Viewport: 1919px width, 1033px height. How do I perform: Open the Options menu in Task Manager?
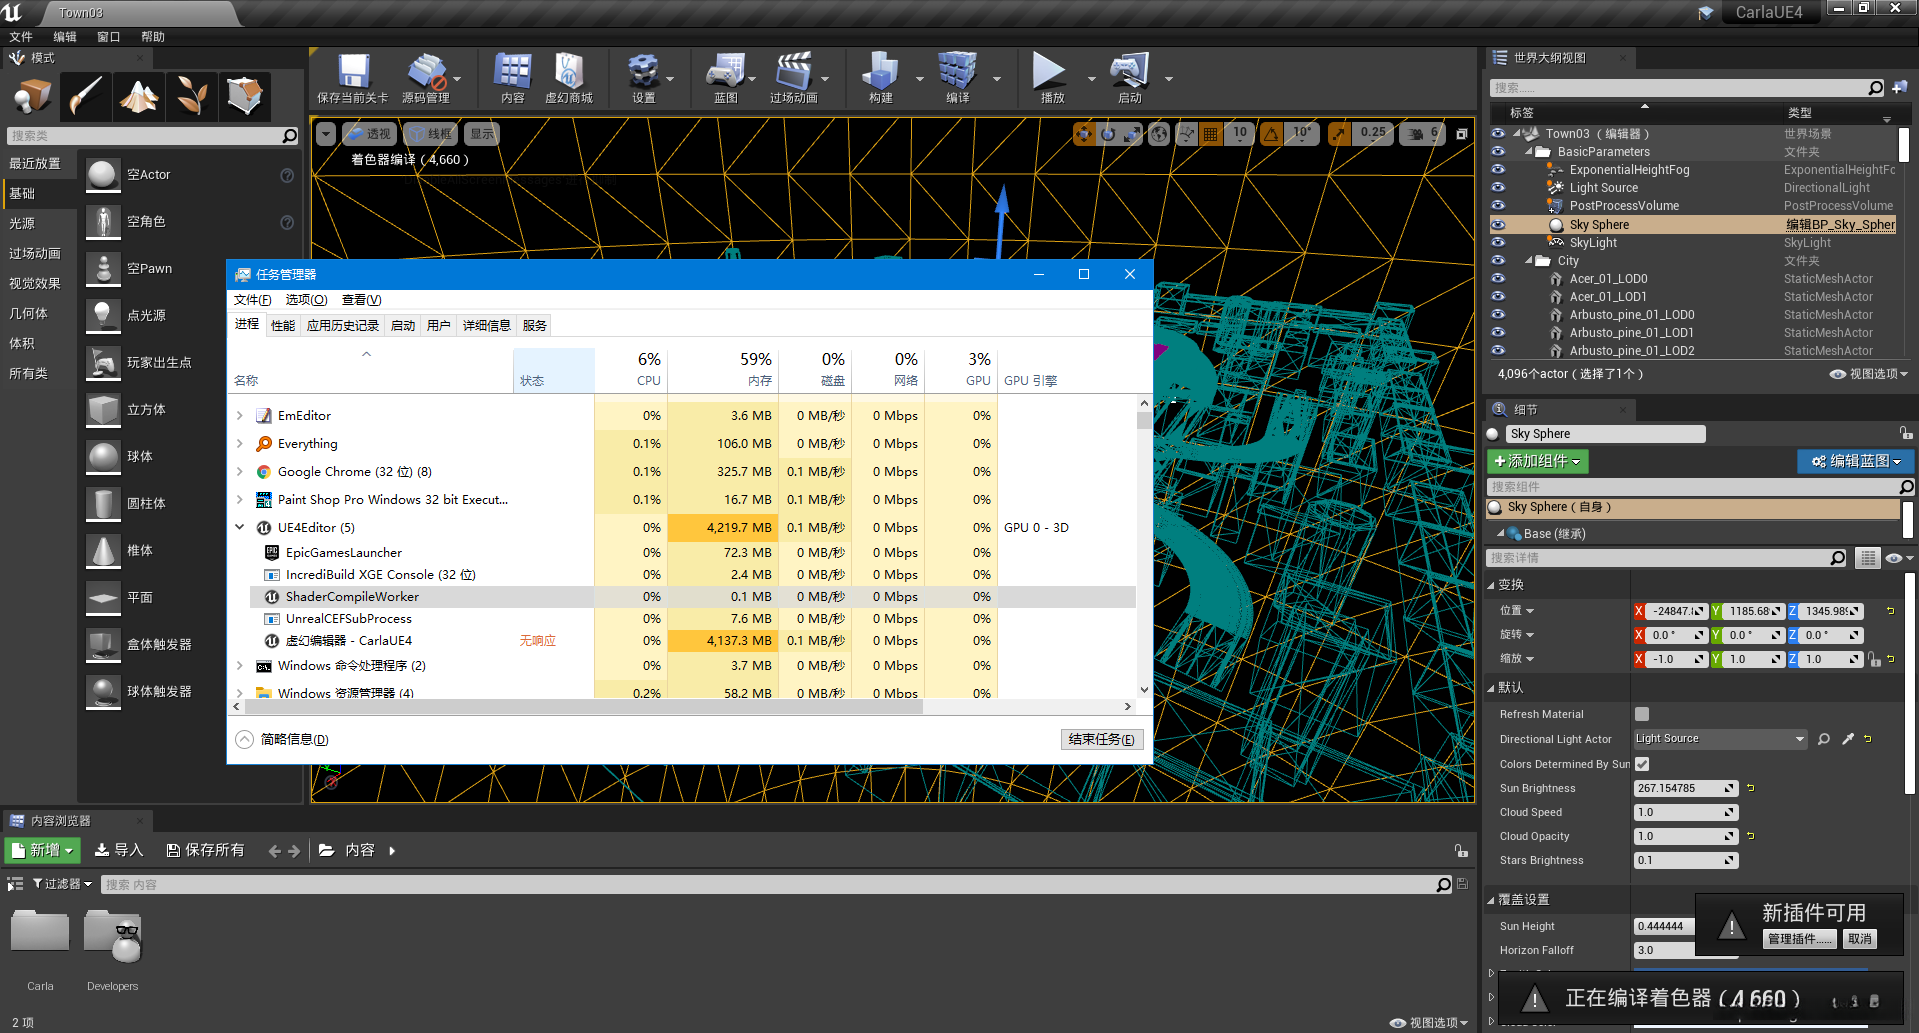point(306,300)
